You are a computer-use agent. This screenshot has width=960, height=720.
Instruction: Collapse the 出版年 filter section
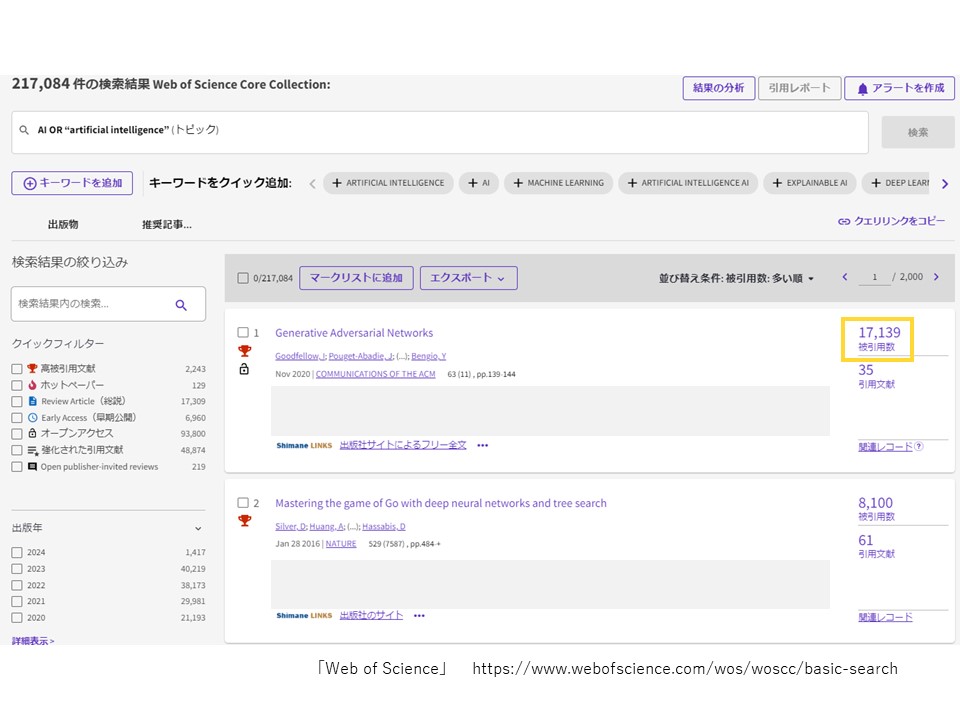[198, 528]
